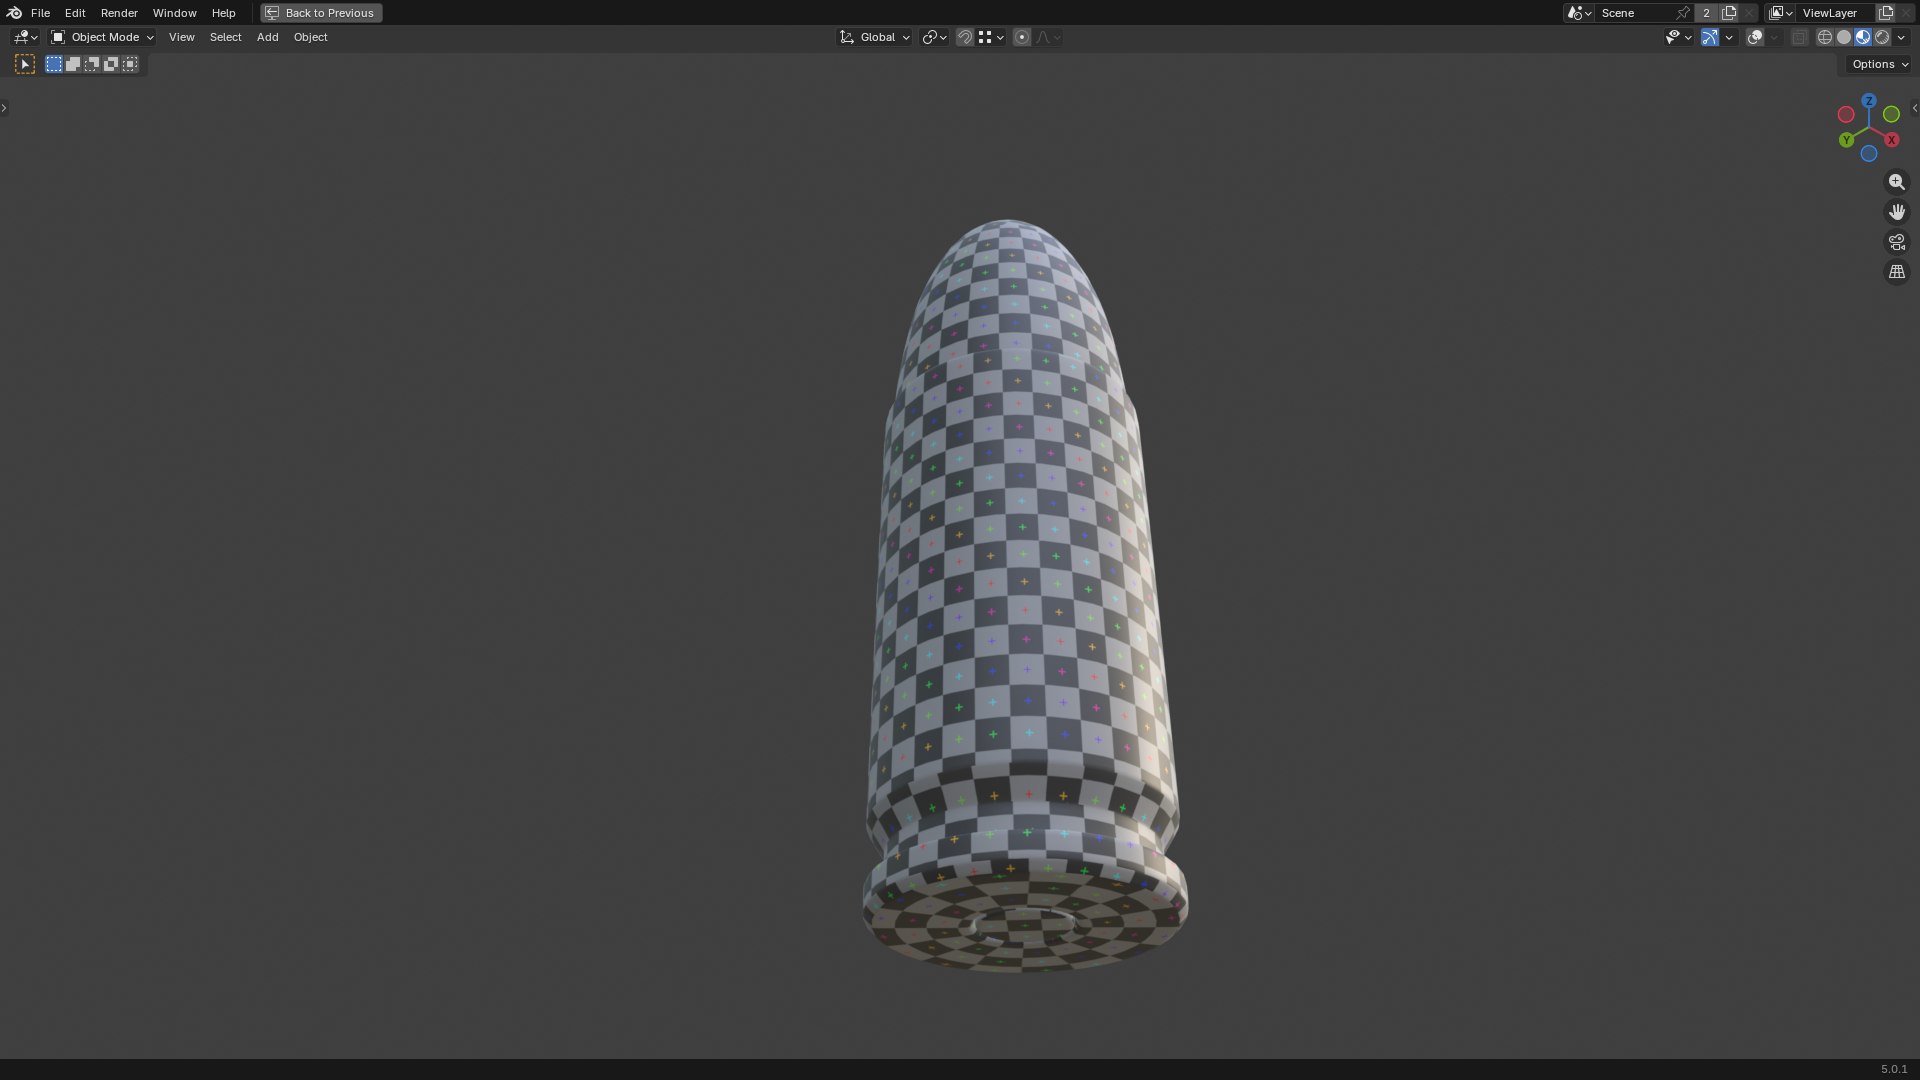Choose Subtract from selection mode
1920x1080 pixels.
pyautogui.click(x=92, y=64)
